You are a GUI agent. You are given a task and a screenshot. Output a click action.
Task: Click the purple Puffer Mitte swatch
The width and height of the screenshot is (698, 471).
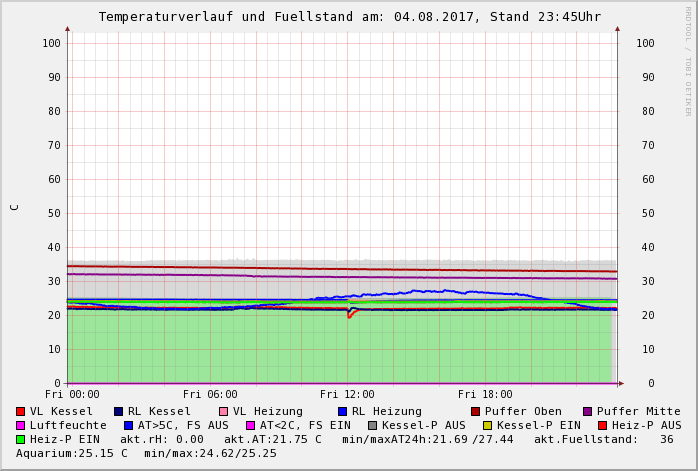(587, 411)
